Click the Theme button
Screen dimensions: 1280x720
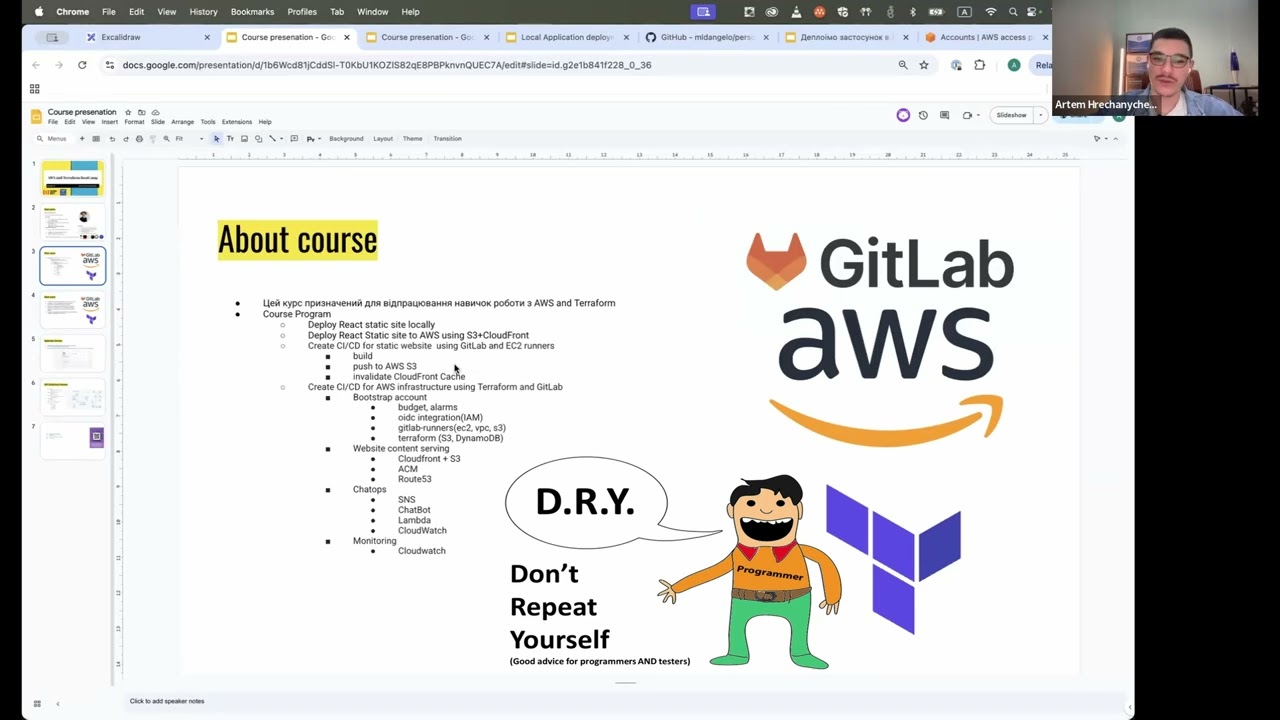(412, 138)
